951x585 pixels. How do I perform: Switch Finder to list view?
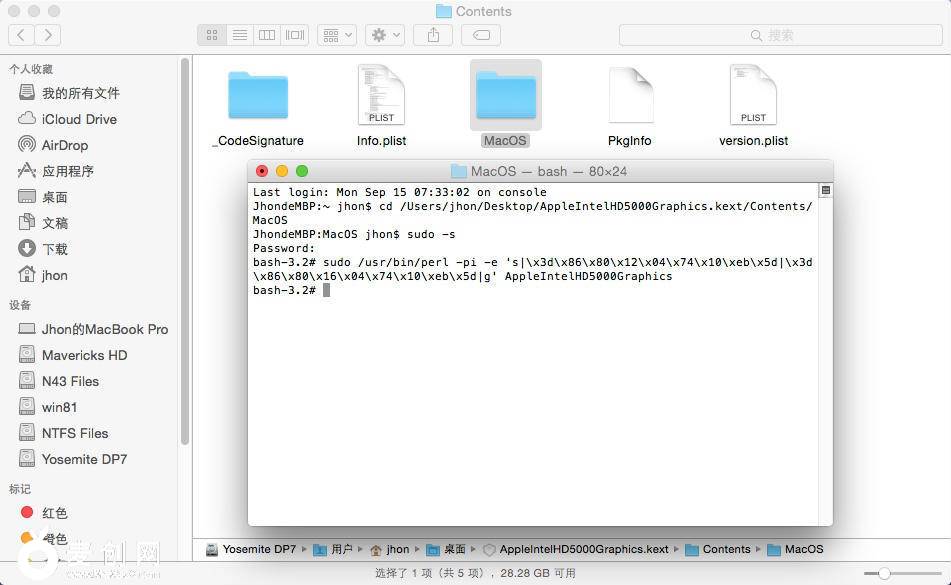239,35
